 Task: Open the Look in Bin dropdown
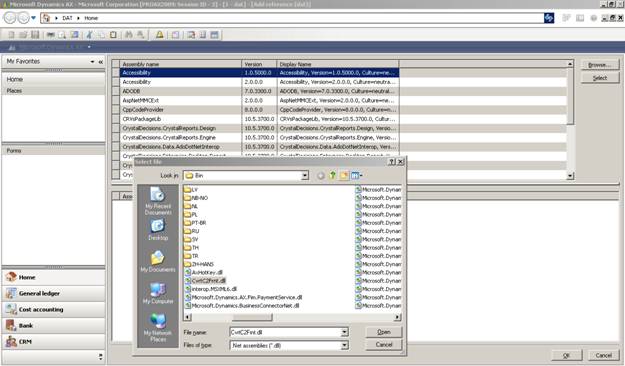tap(305, 175)
